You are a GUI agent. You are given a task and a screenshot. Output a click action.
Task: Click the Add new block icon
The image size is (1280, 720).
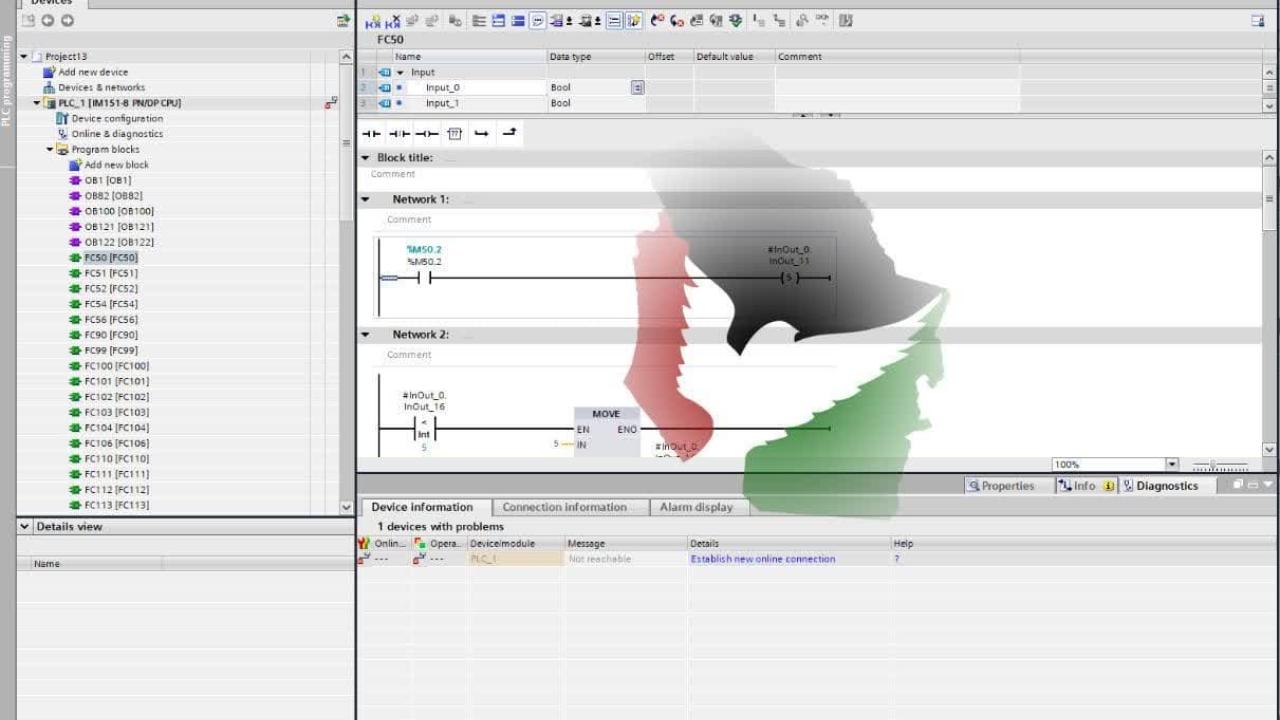(x=75, y=164)
